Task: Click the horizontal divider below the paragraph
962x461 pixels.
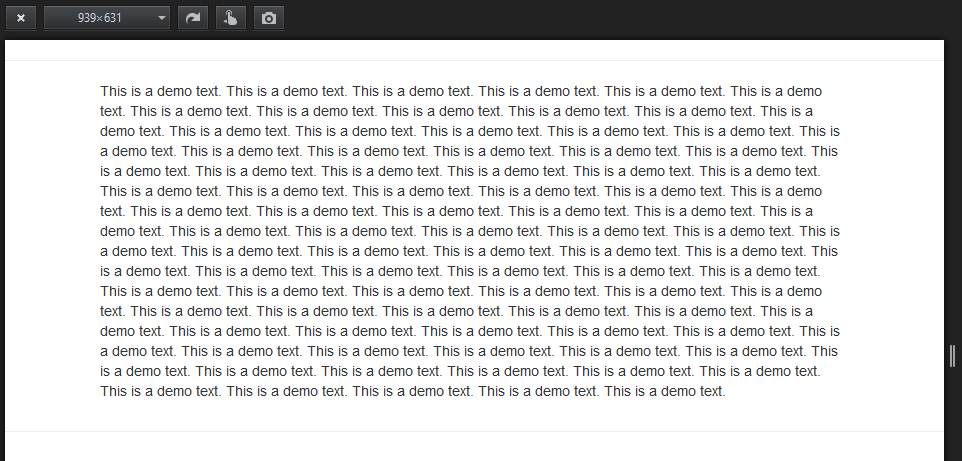Action: point(474,432)
